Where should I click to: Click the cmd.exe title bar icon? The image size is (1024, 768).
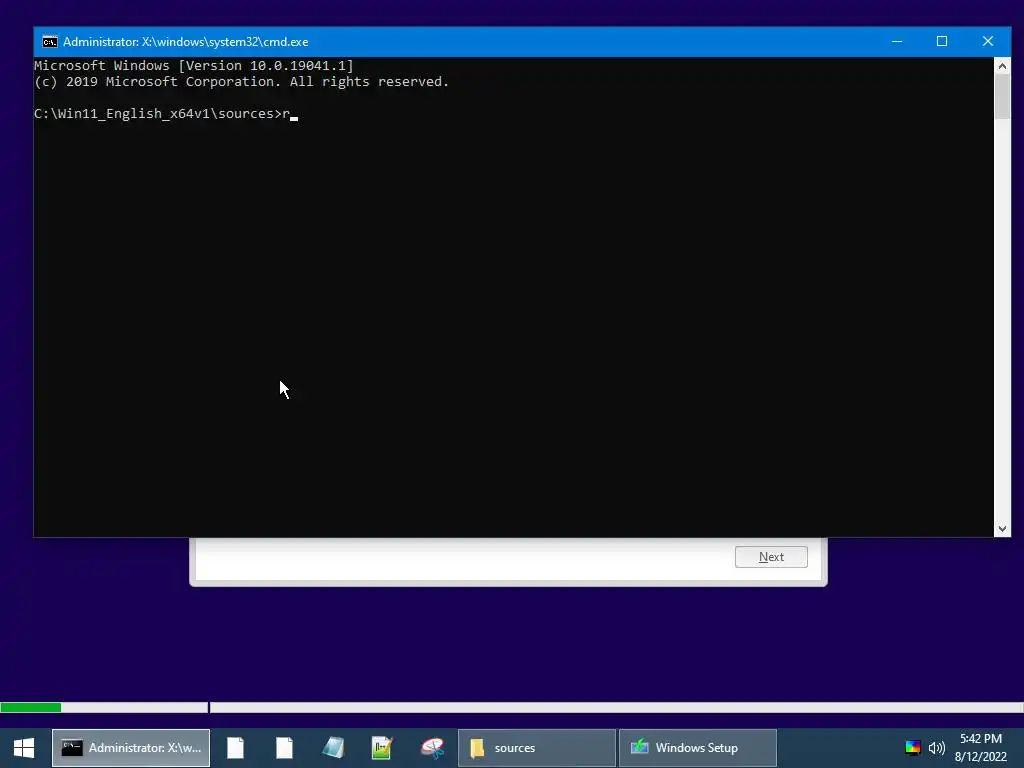coord(50,42)
